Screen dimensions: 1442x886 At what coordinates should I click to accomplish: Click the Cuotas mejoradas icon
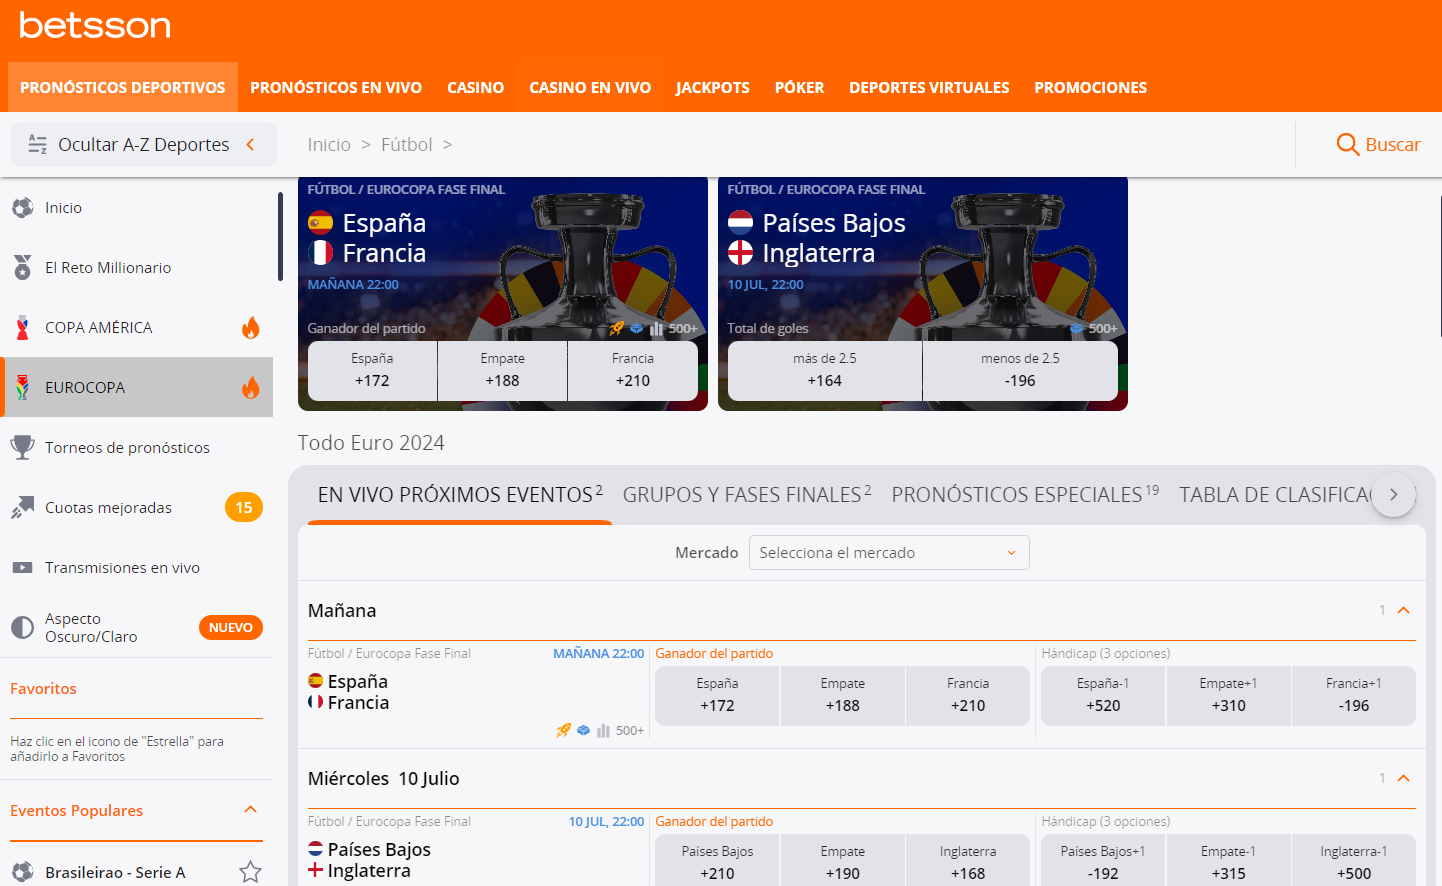pyautogui.click(x=22, y=508)
